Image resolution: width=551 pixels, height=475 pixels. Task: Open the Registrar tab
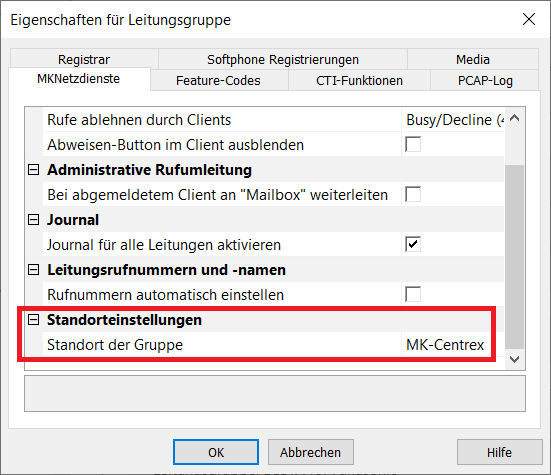point(84,59)
